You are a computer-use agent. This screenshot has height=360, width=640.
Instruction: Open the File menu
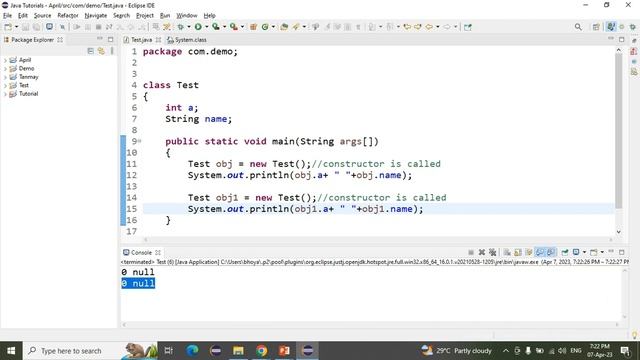point(7,16)
